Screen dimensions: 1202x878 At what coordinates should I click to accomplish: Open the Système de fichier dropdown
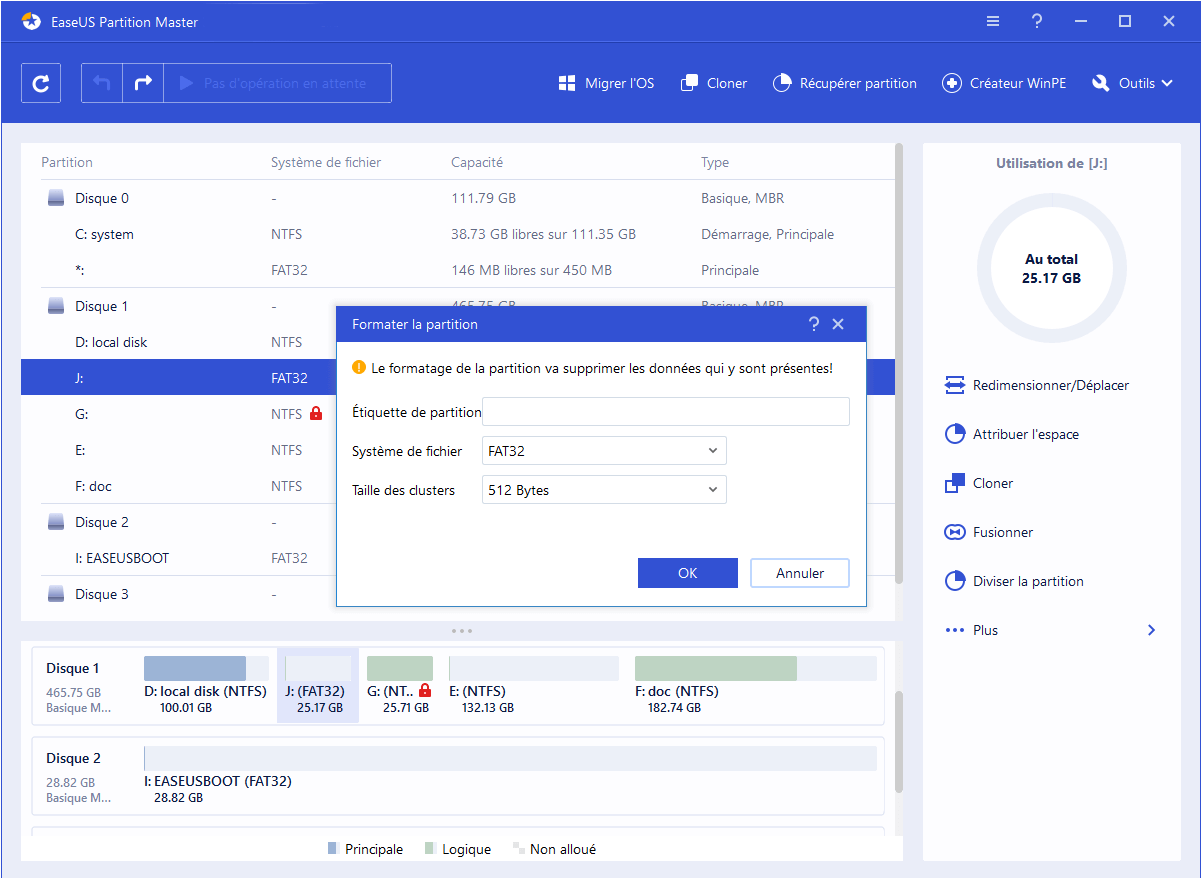click(603, 450)
